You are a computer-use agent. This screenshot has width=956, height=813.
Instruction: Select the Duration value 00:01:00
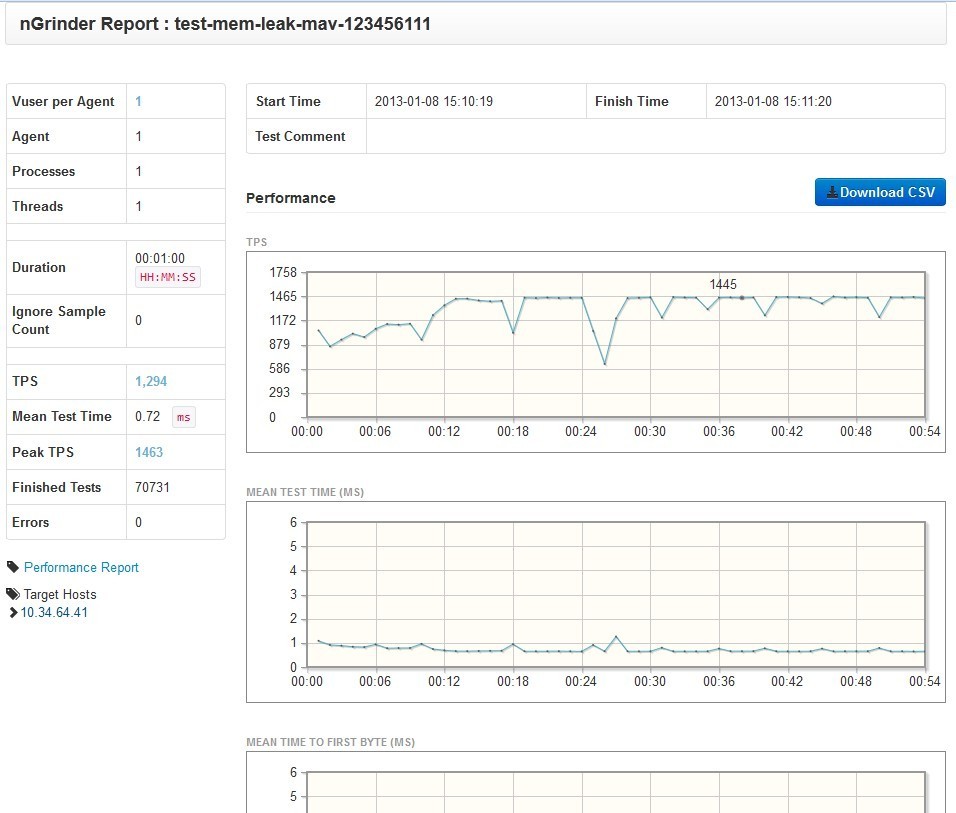(160, 258)
